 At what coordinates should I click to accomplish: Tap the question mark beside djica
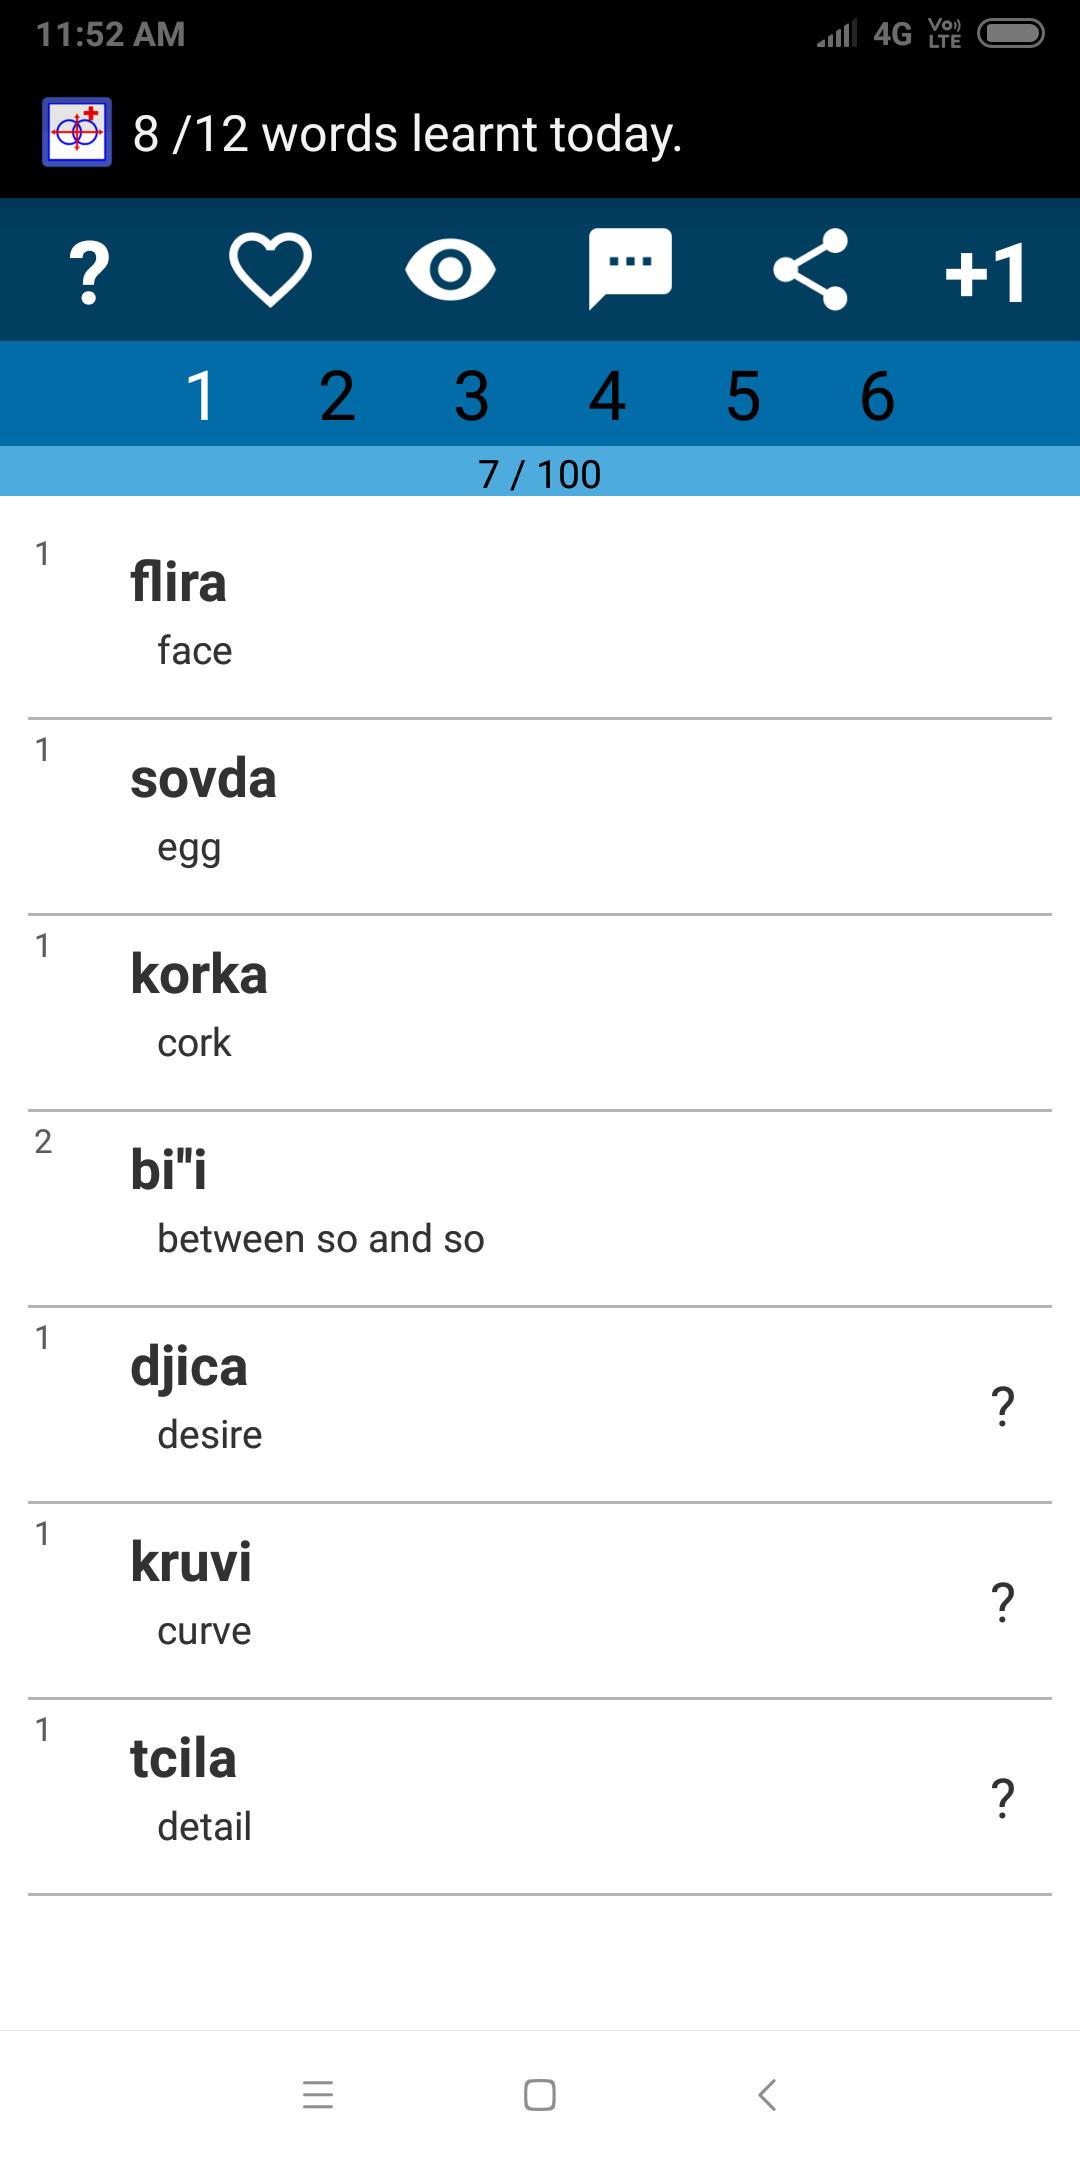[x=1002, y=1405]
